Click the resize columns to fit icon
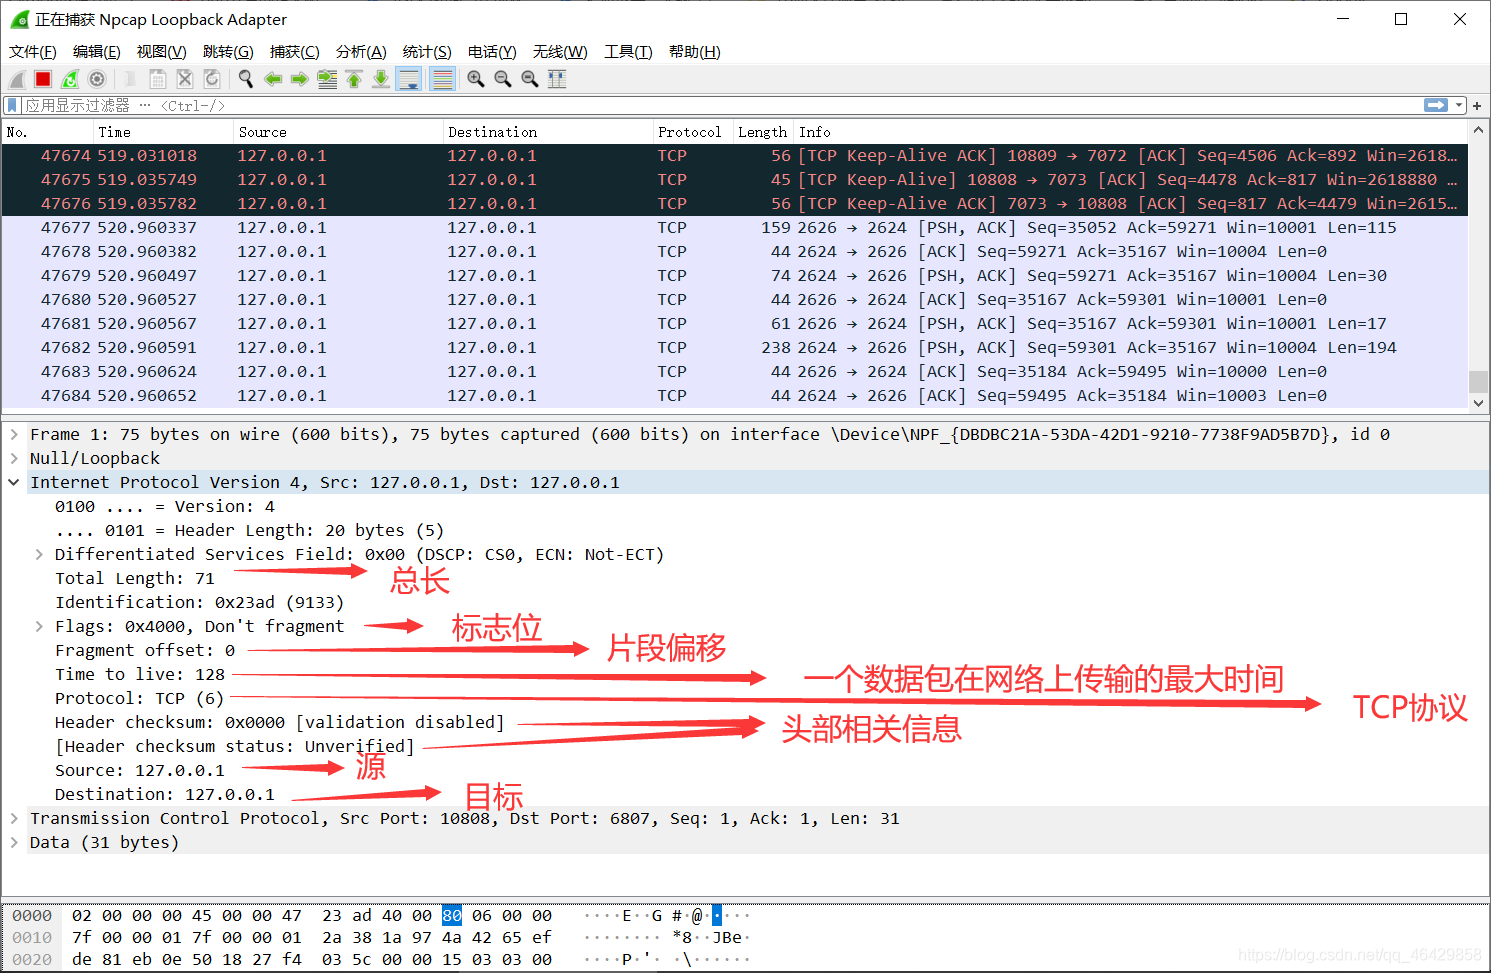The height and width of the screenshot is (973, 1491). [557, 79]
